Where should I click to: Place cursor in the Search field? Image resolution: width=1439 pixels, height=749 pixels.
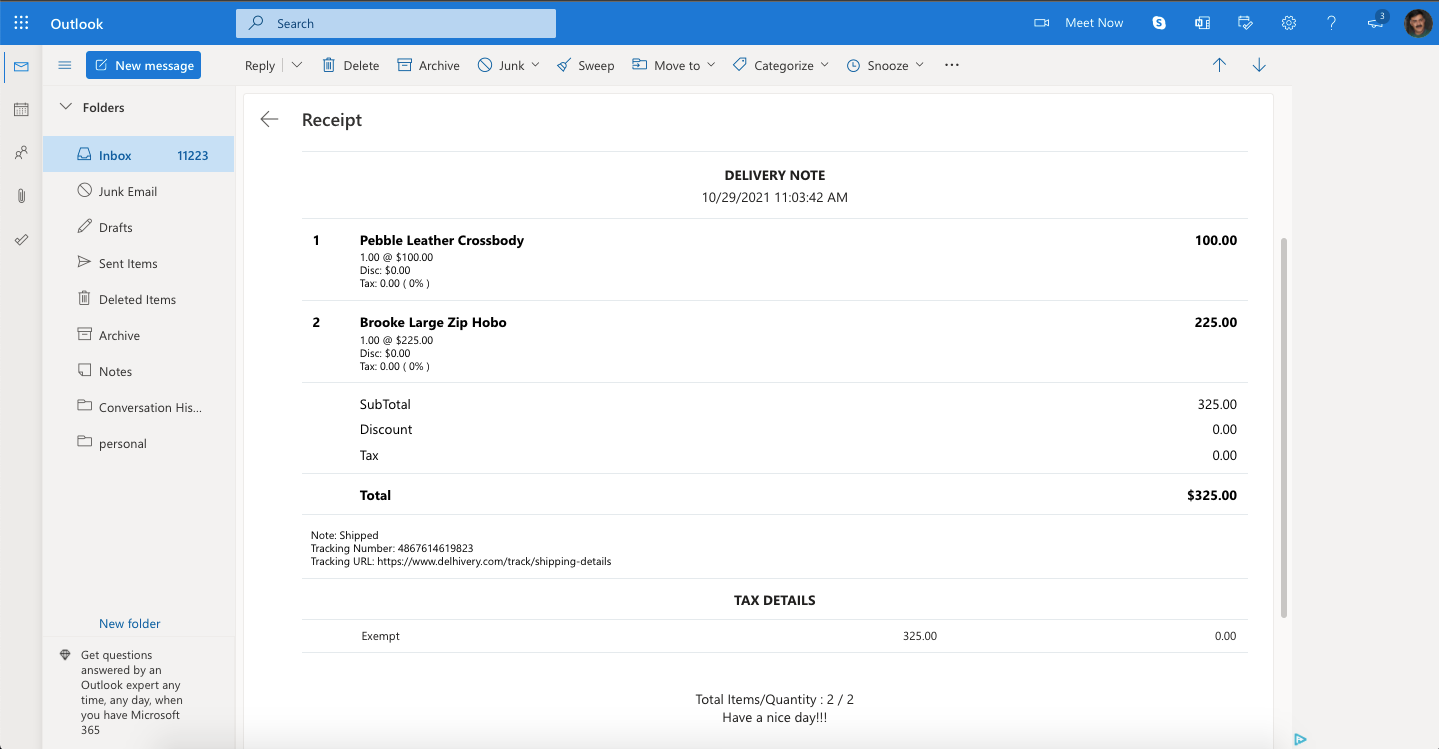click(395, 22)
